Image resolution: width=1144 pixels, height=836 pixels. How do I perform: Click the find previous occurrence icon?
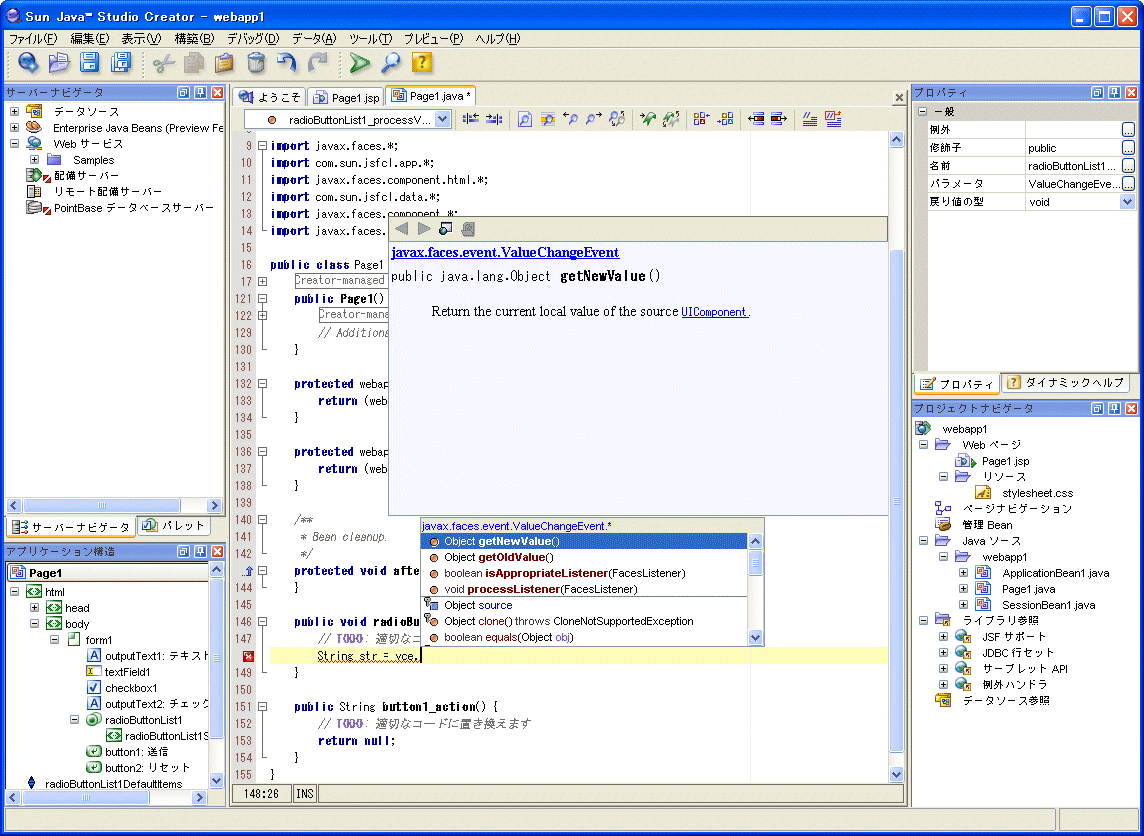(x=571, y=119)
